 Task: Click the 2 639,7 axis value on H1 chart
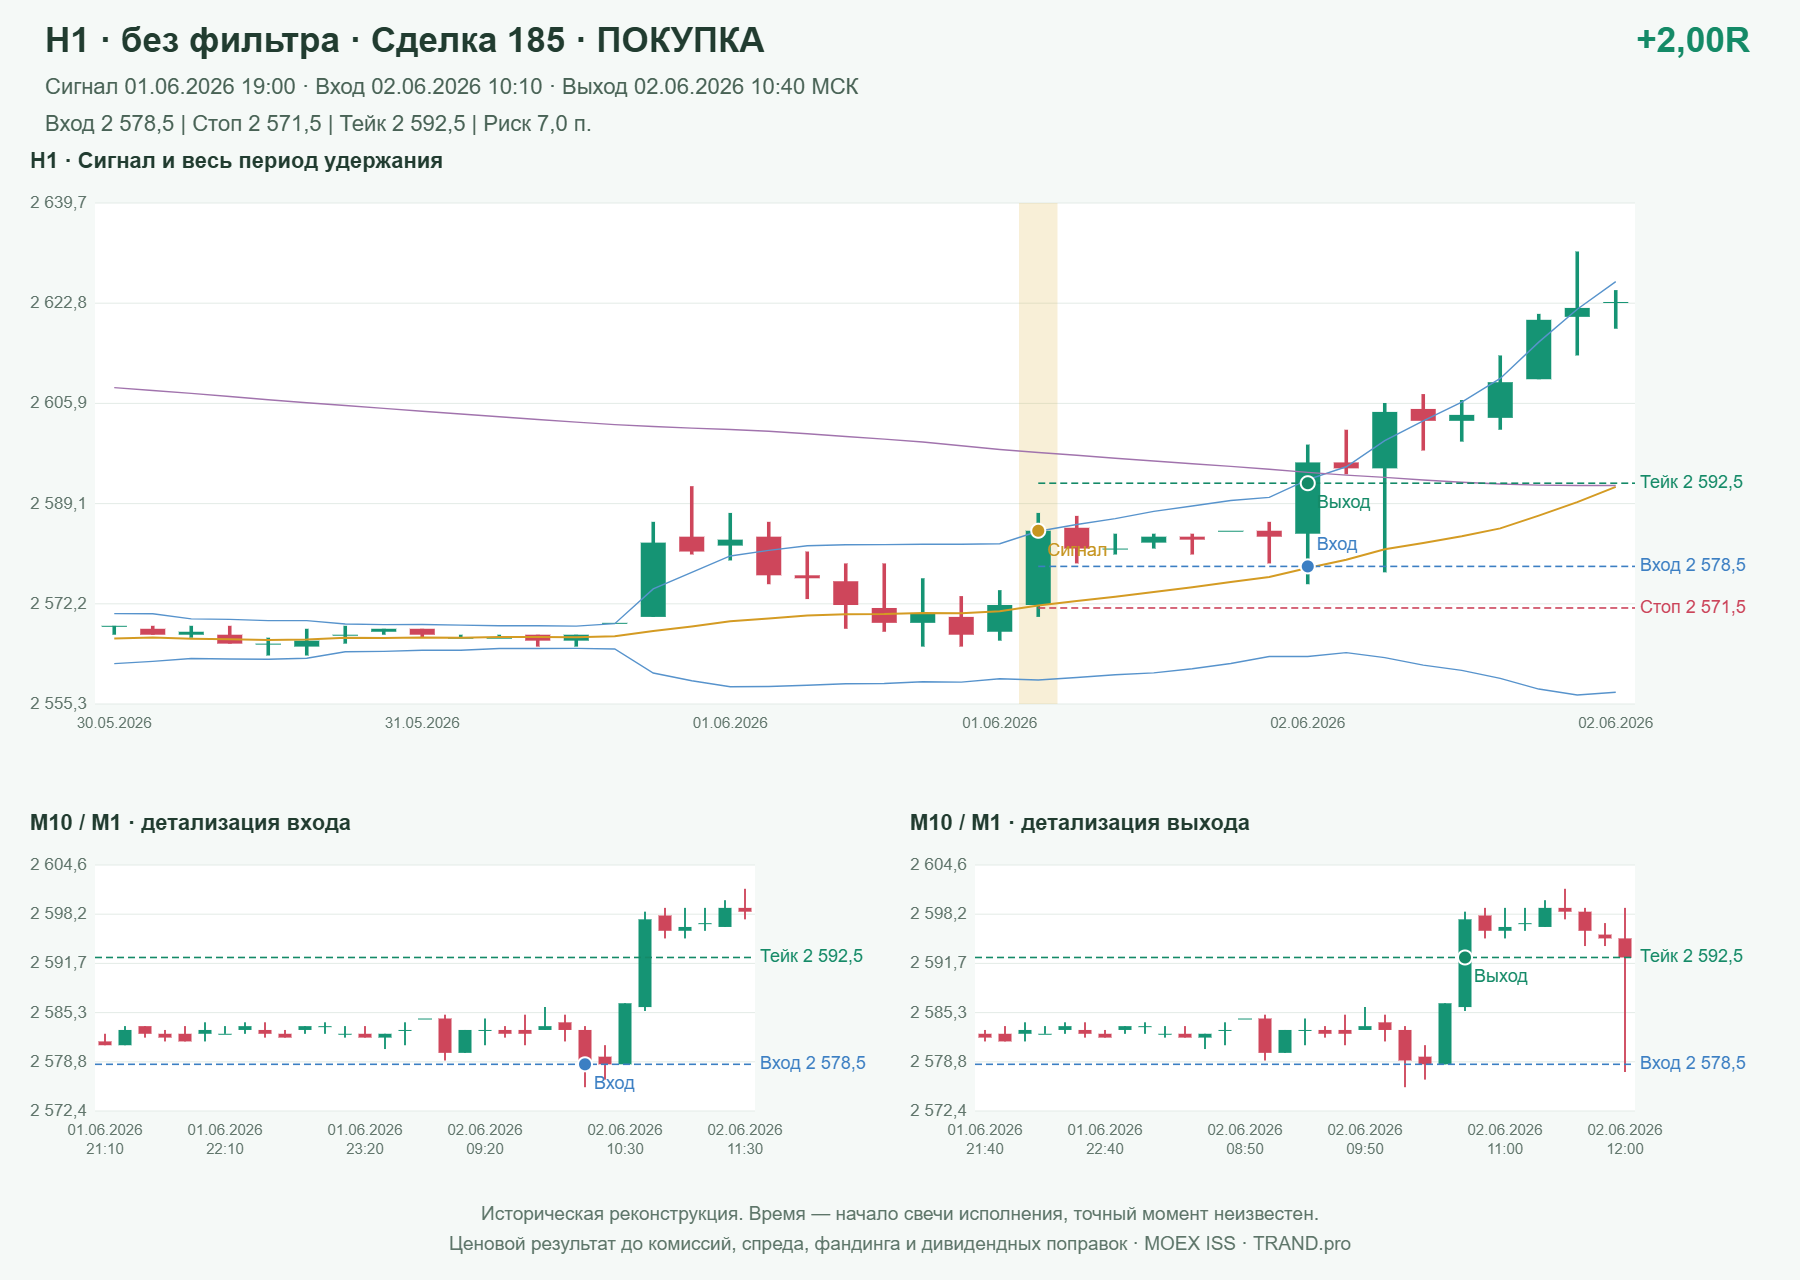58,203
